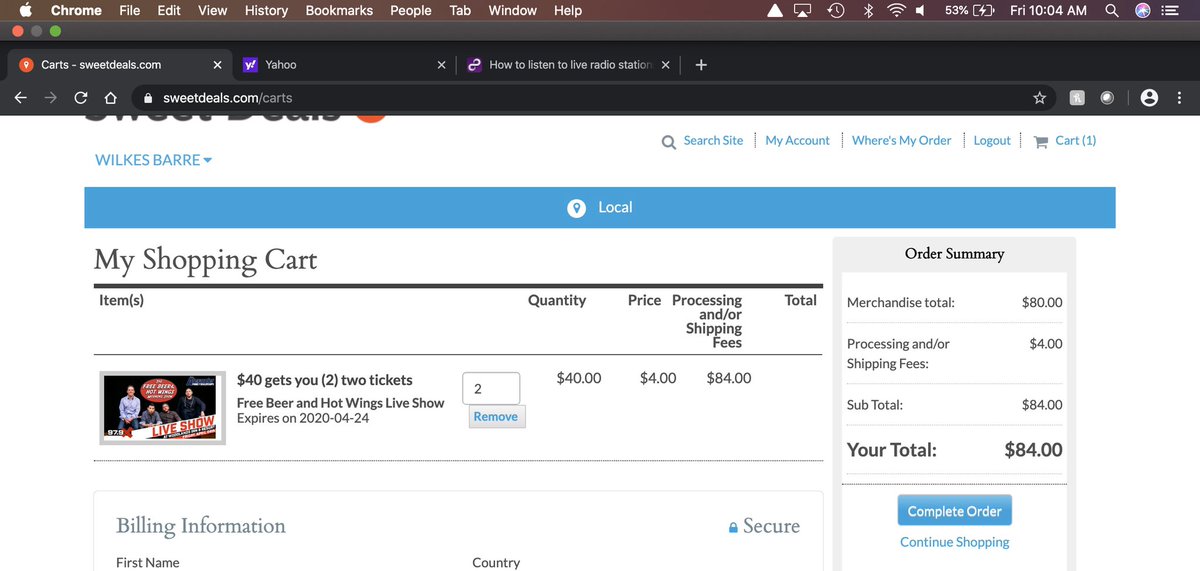Close the Yahoo tab
Viewport: 1200px width, 571px height.
pos(441,65)
